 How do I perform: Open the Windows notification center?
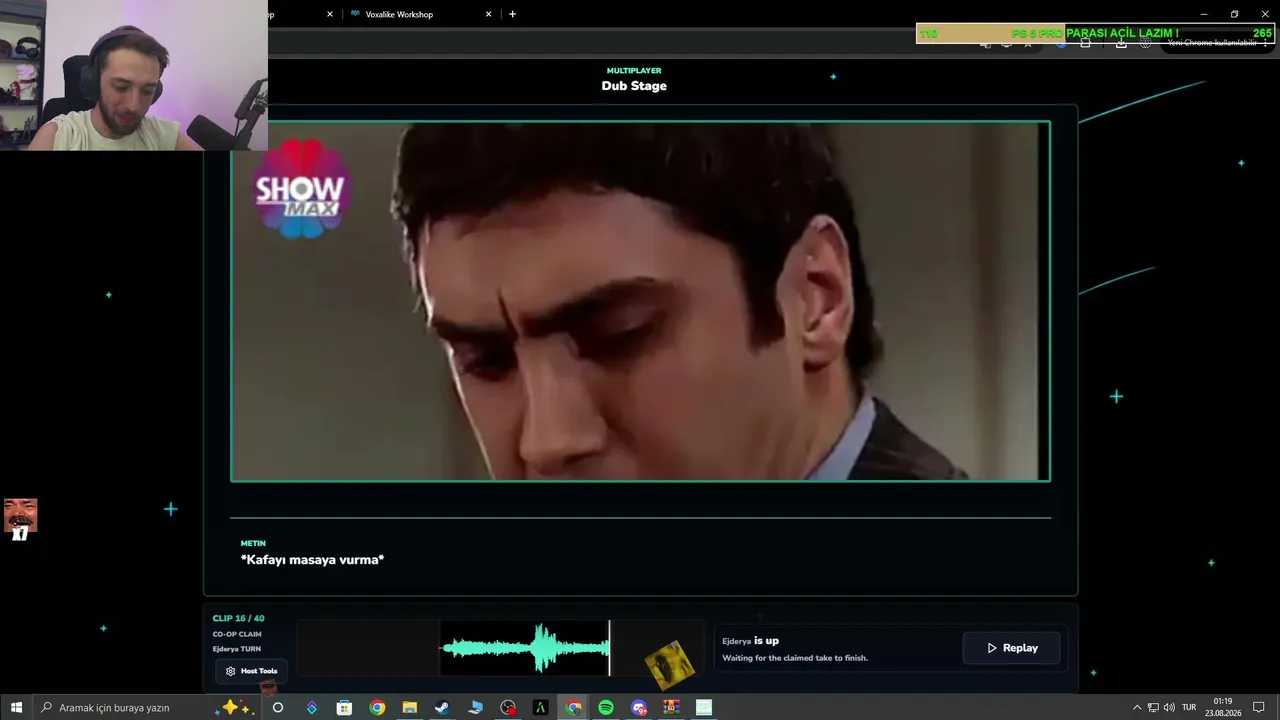click(1259, 707)
